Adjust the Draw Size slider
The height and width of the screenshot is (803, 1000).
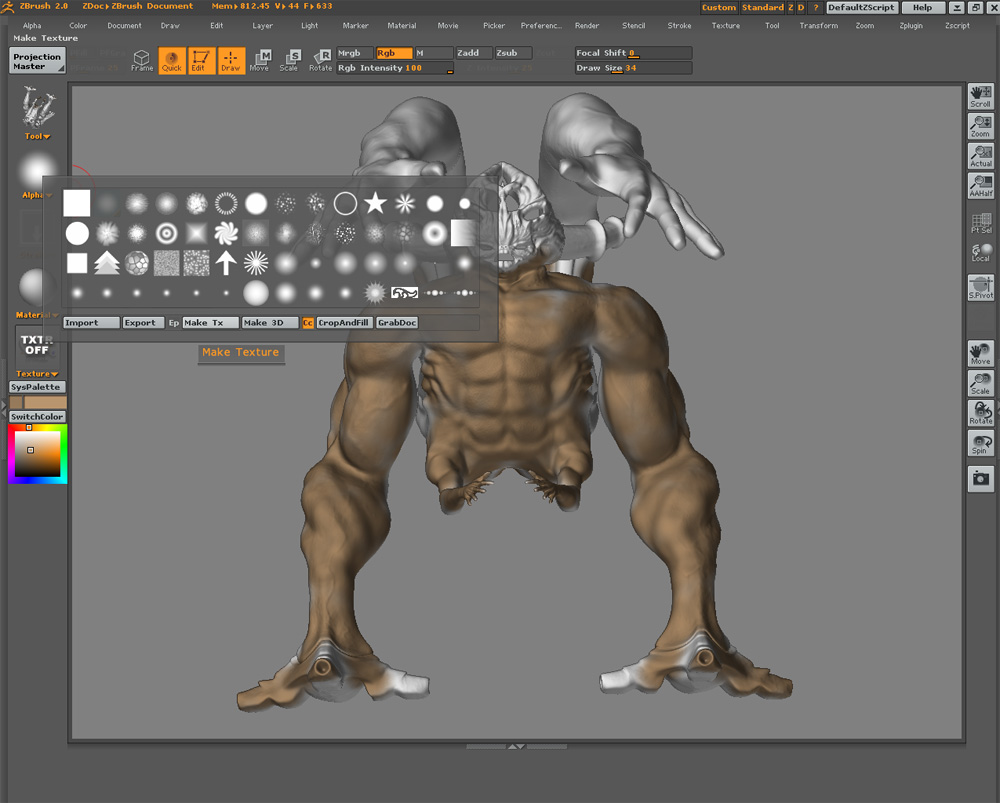click(633, 68)
